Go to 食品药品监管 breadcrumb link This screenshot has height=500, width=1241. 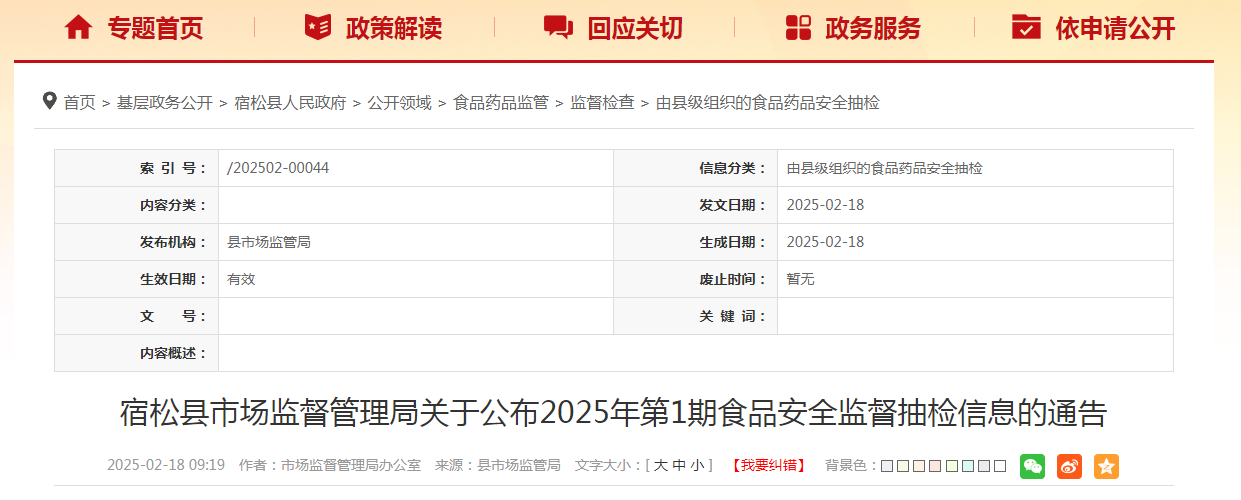[501, 102]
